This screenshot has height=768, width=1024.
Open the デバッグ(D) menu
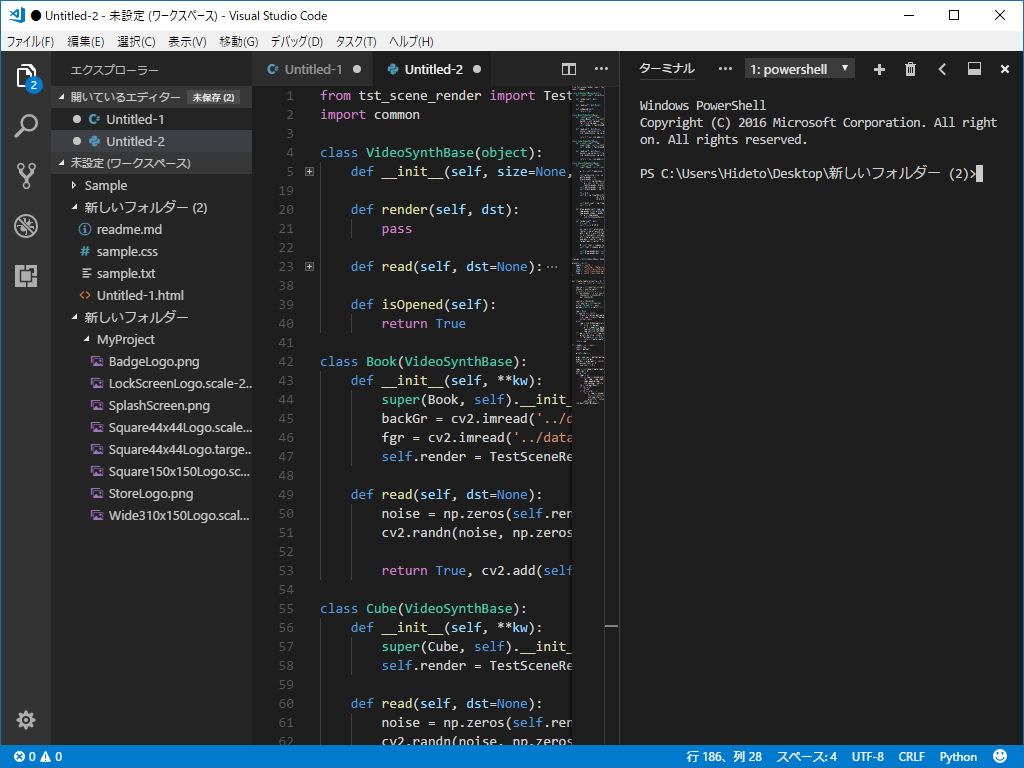pos(296,42)
